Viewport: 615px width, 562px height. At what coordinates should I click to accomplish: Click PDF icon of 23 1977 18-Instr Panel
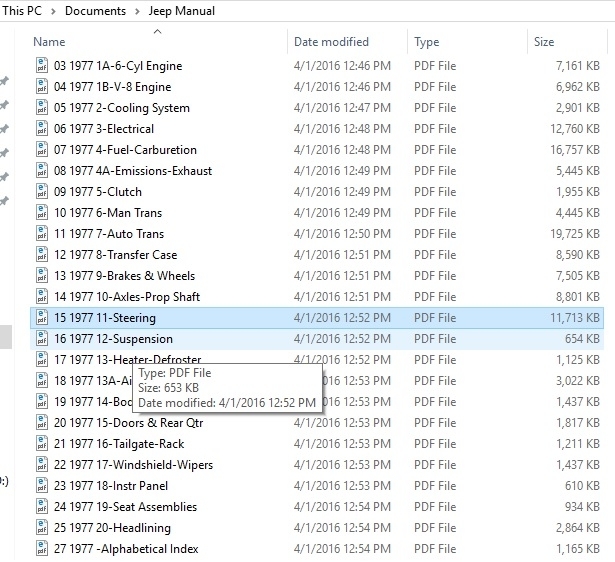tap(42, 486)
